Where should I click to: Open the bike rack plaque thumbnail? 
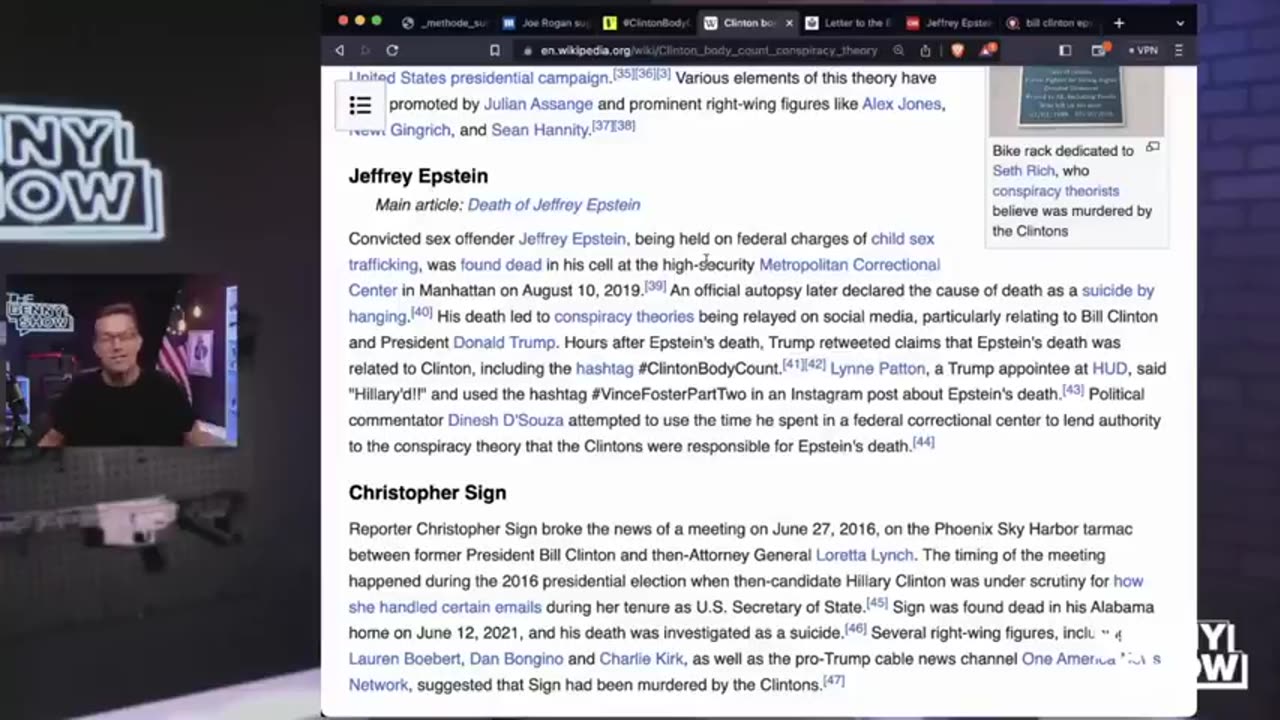click(x=1076, y=99)
